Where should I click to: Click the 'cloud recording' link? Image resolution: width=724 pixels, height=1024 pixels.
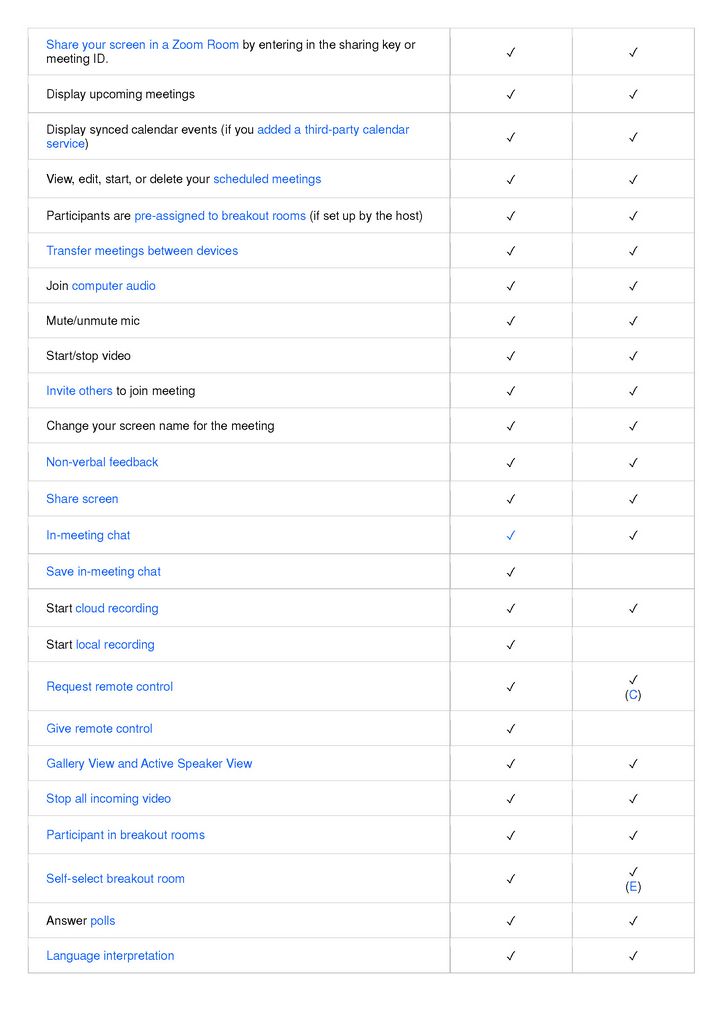point(117,609)
